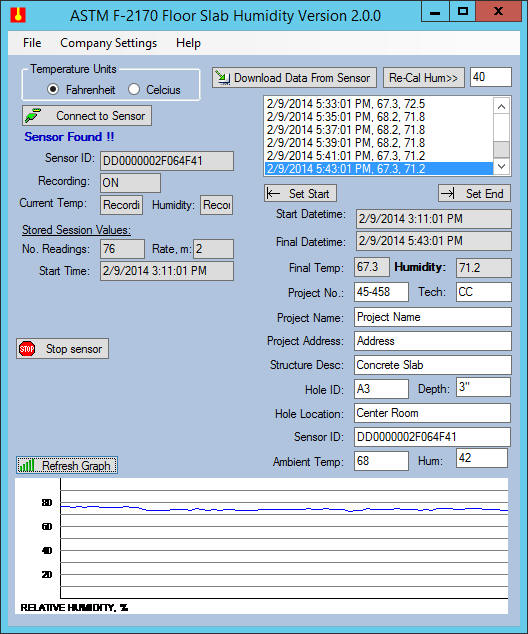Click the Re-Cal Hum>> button

[x=423, y=77]
